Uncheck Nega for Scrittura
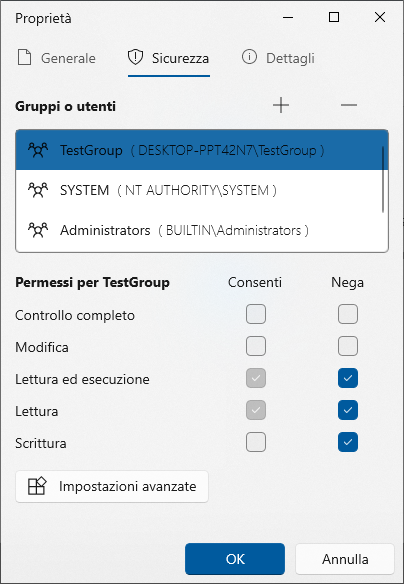This screenshot has width=404, height=584. (x=348, y=442)
